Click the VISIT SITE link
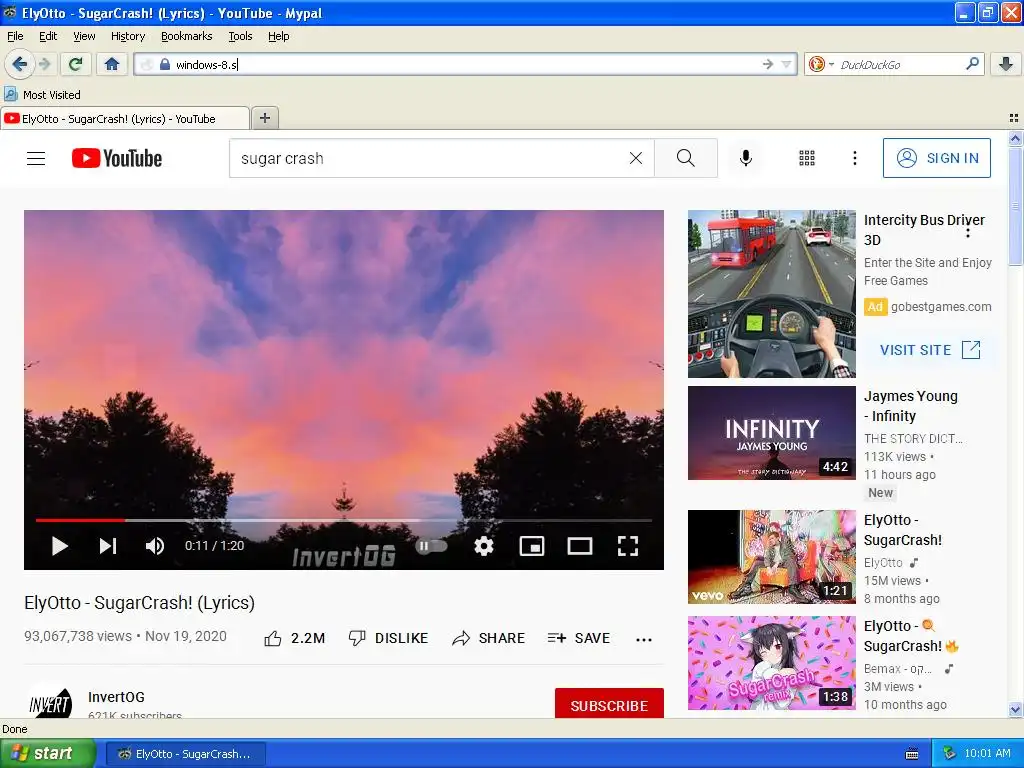Image resolution: width=1024 pixels, height=768 pixels. tap(930, 350)
